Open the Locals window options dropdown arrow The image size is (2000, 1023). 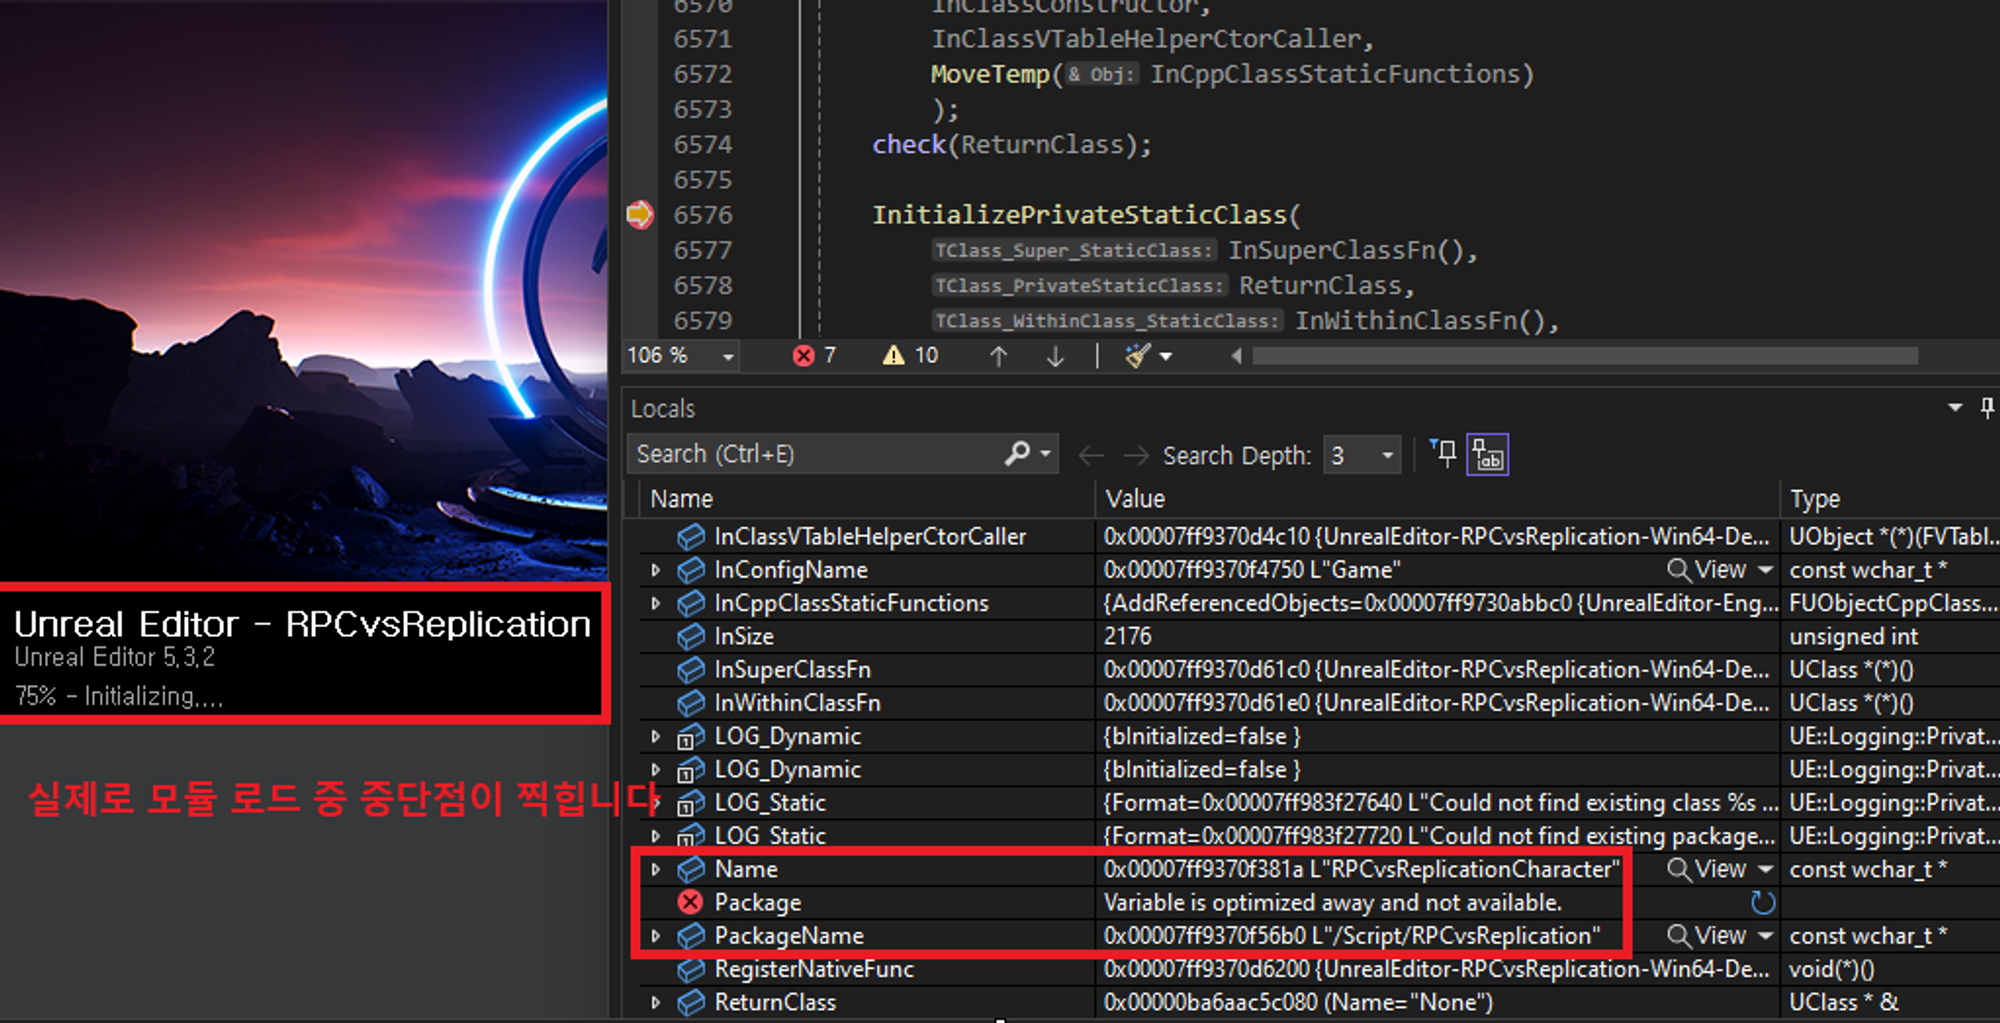[x=1955, y=408]
